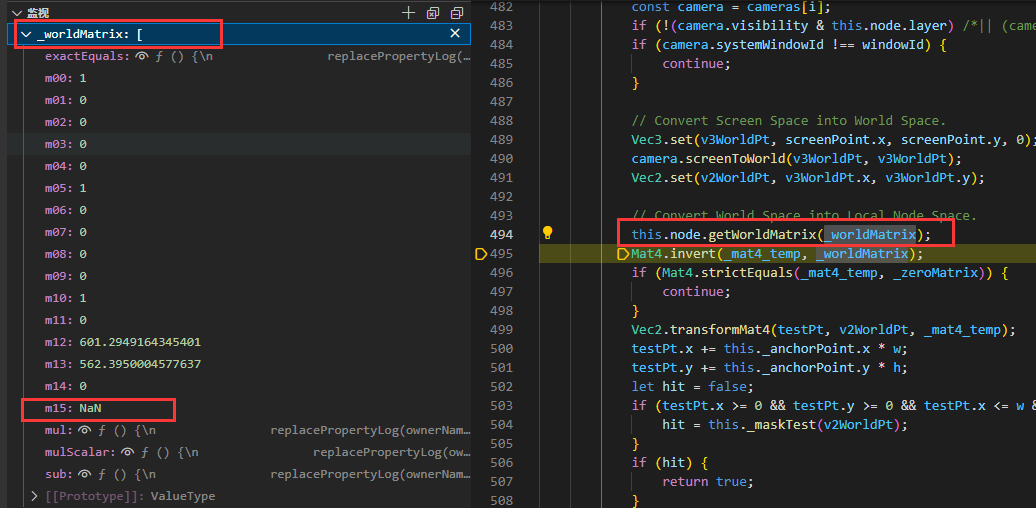The width and height of the screenshot is (1036, 508).
Task: Select the m03: 0 row
Action: (239, 144)
